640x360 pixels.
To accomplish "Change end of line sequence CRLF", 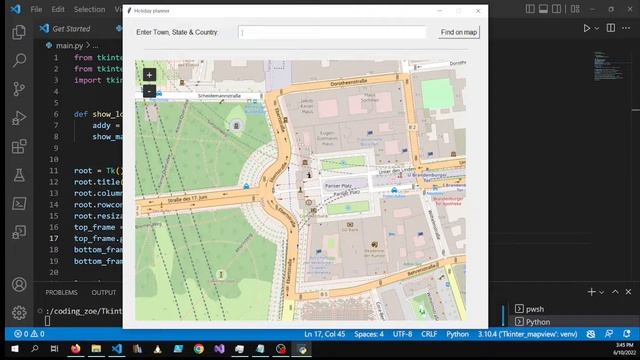I will pyautogui.click(x=429, y=334).
